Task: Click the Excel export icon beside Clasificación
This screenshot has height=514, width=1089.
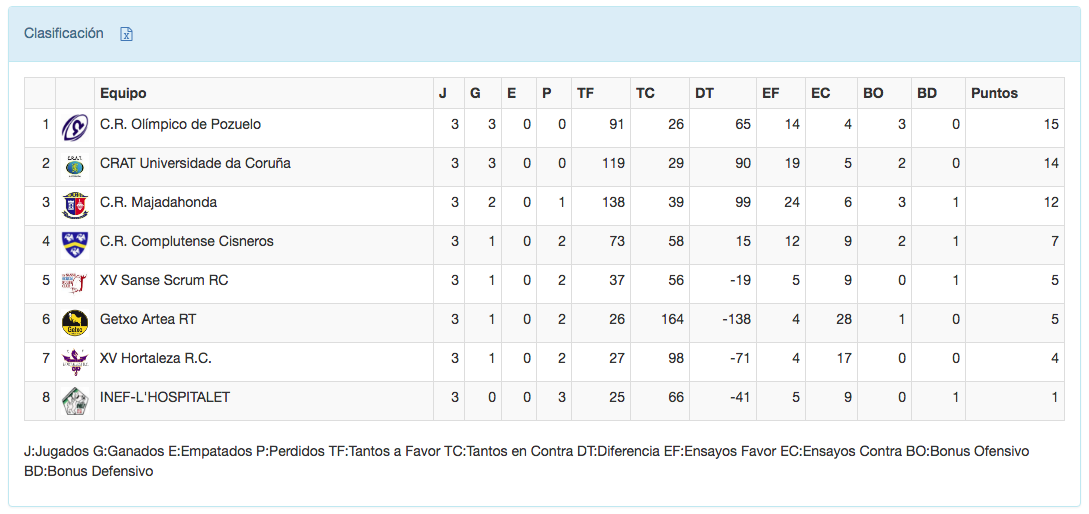Action: pos(127,34)
